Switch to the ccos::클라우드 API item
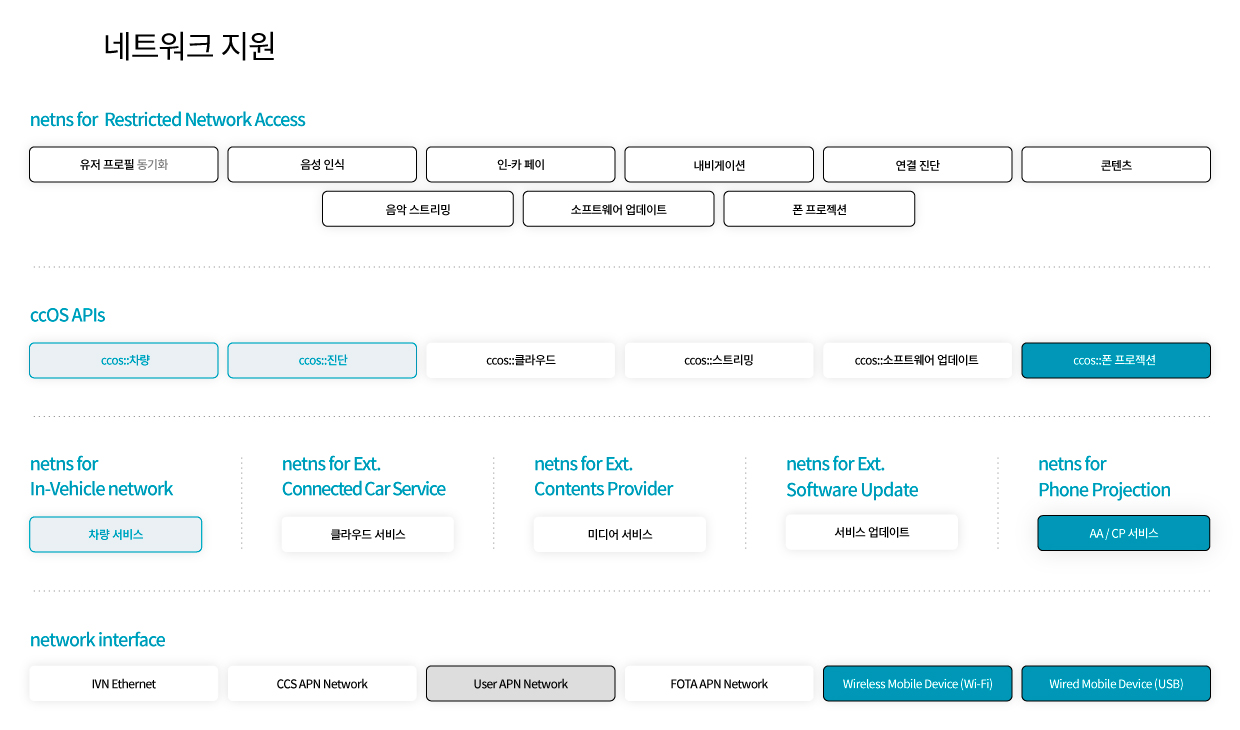1240x730 pixels. (x=520, y=360)
